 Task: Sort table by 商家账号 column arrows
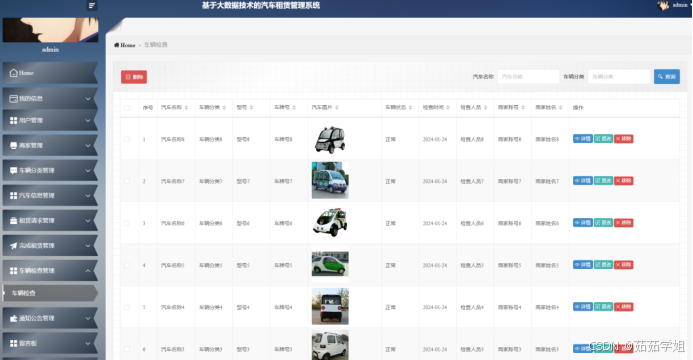coord(523,108)
